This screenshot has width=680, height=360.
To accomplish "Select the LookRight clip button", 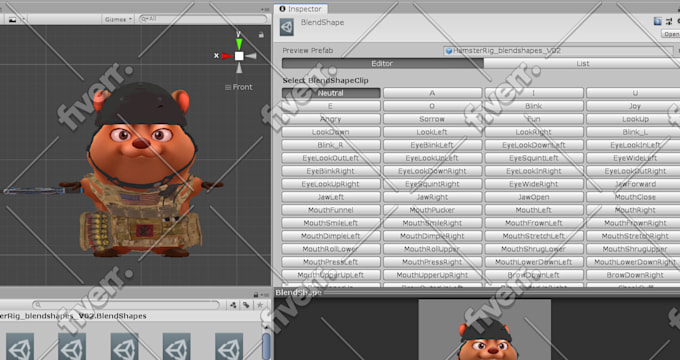I will (534, 132).
